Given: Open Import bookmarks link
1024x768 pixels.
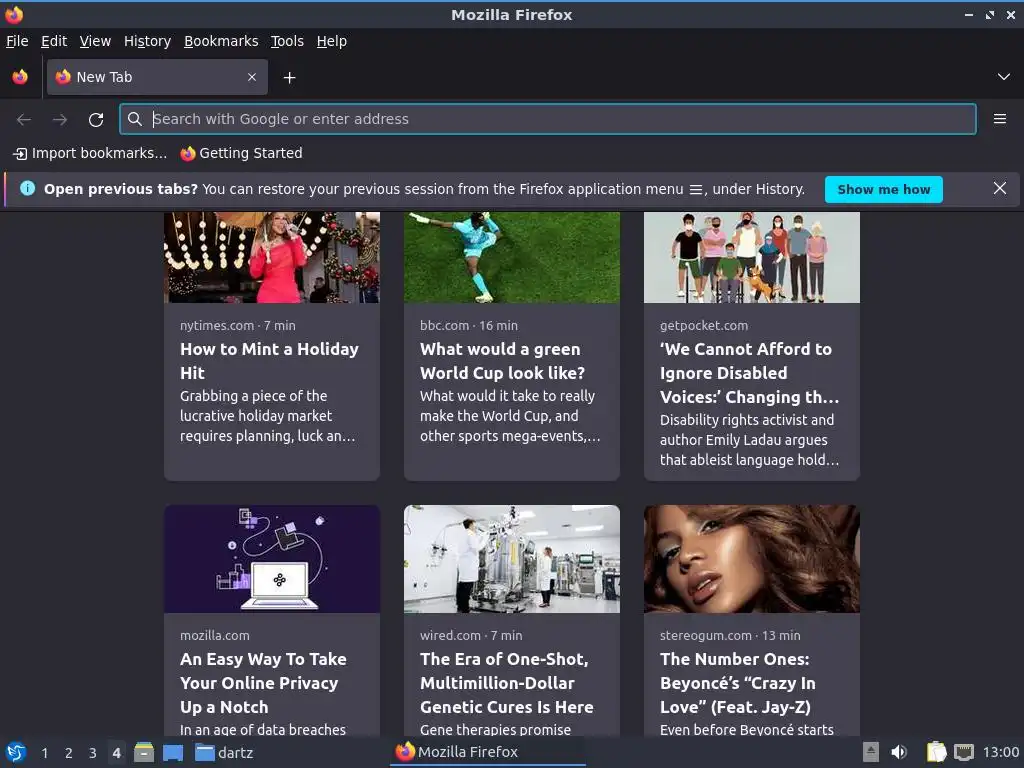Looking at the screenshot, I should 90,153.
